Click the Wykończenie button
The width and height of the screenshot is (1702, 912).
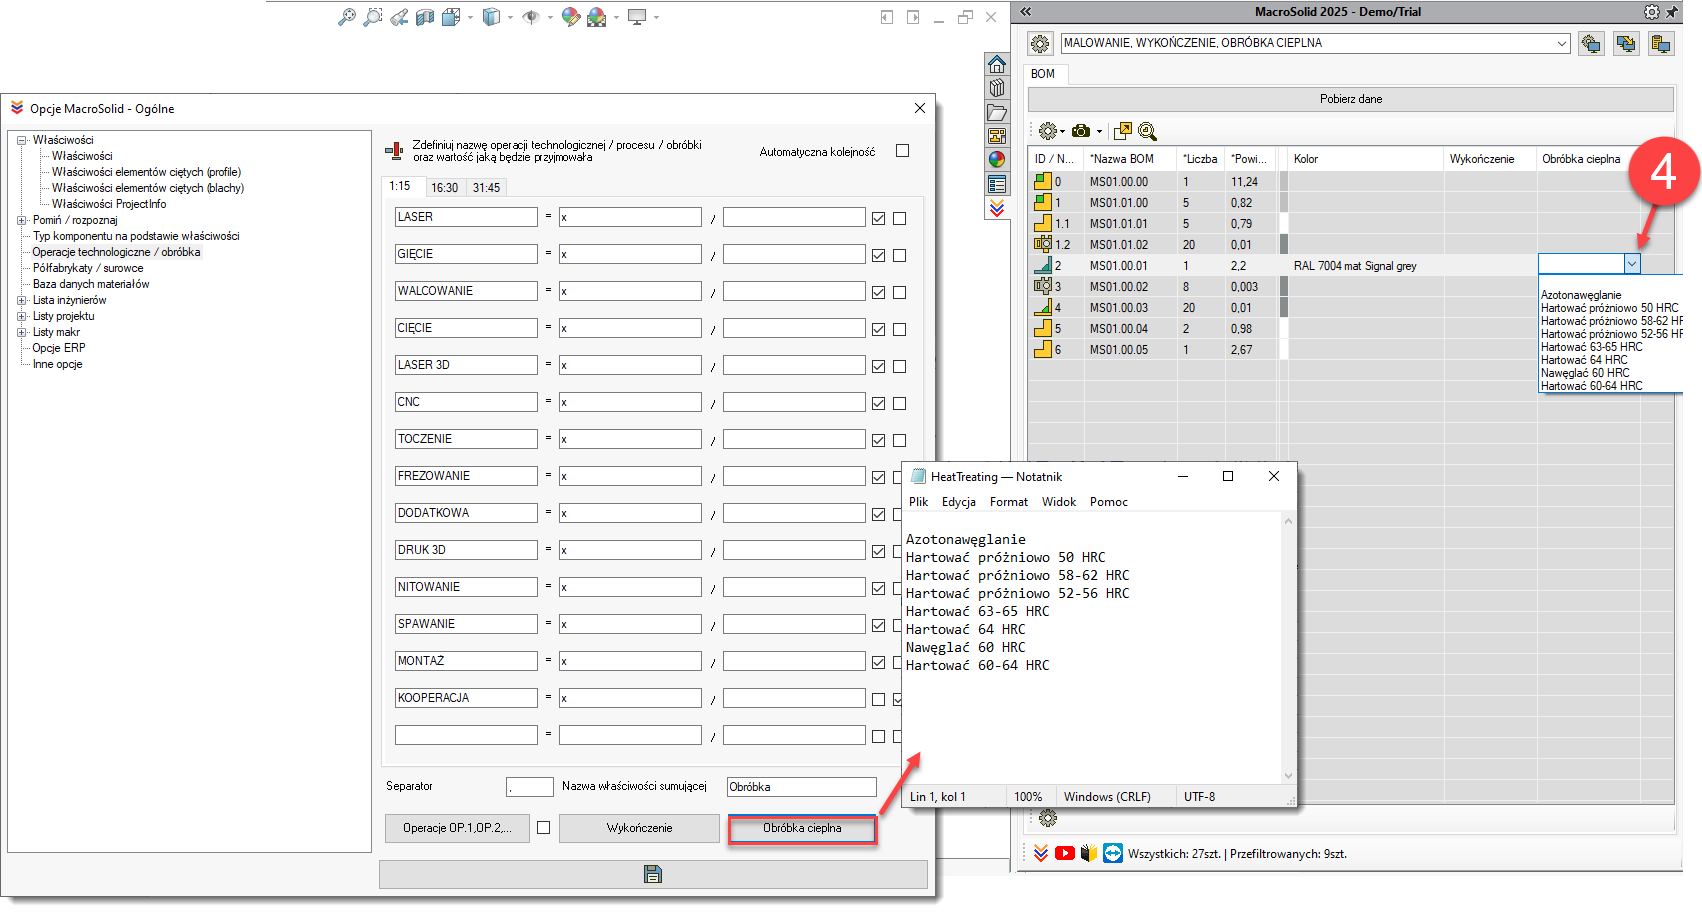pos(640,828)
